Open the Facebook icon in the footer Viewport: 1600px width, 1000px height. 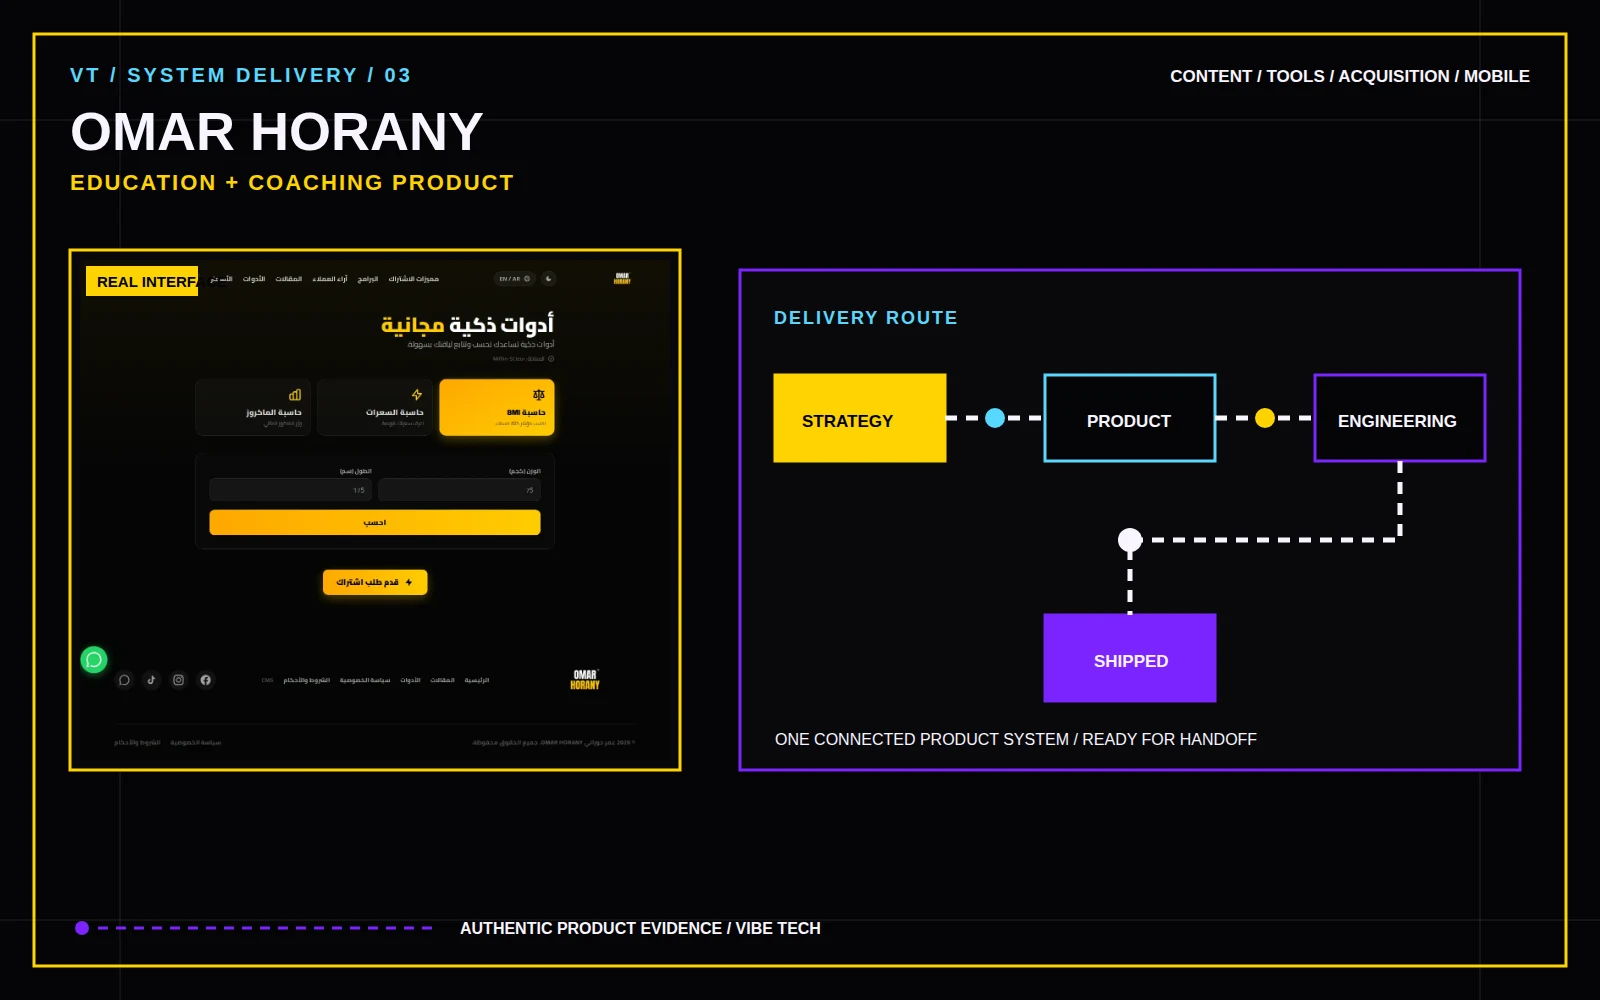coord(205,680)
